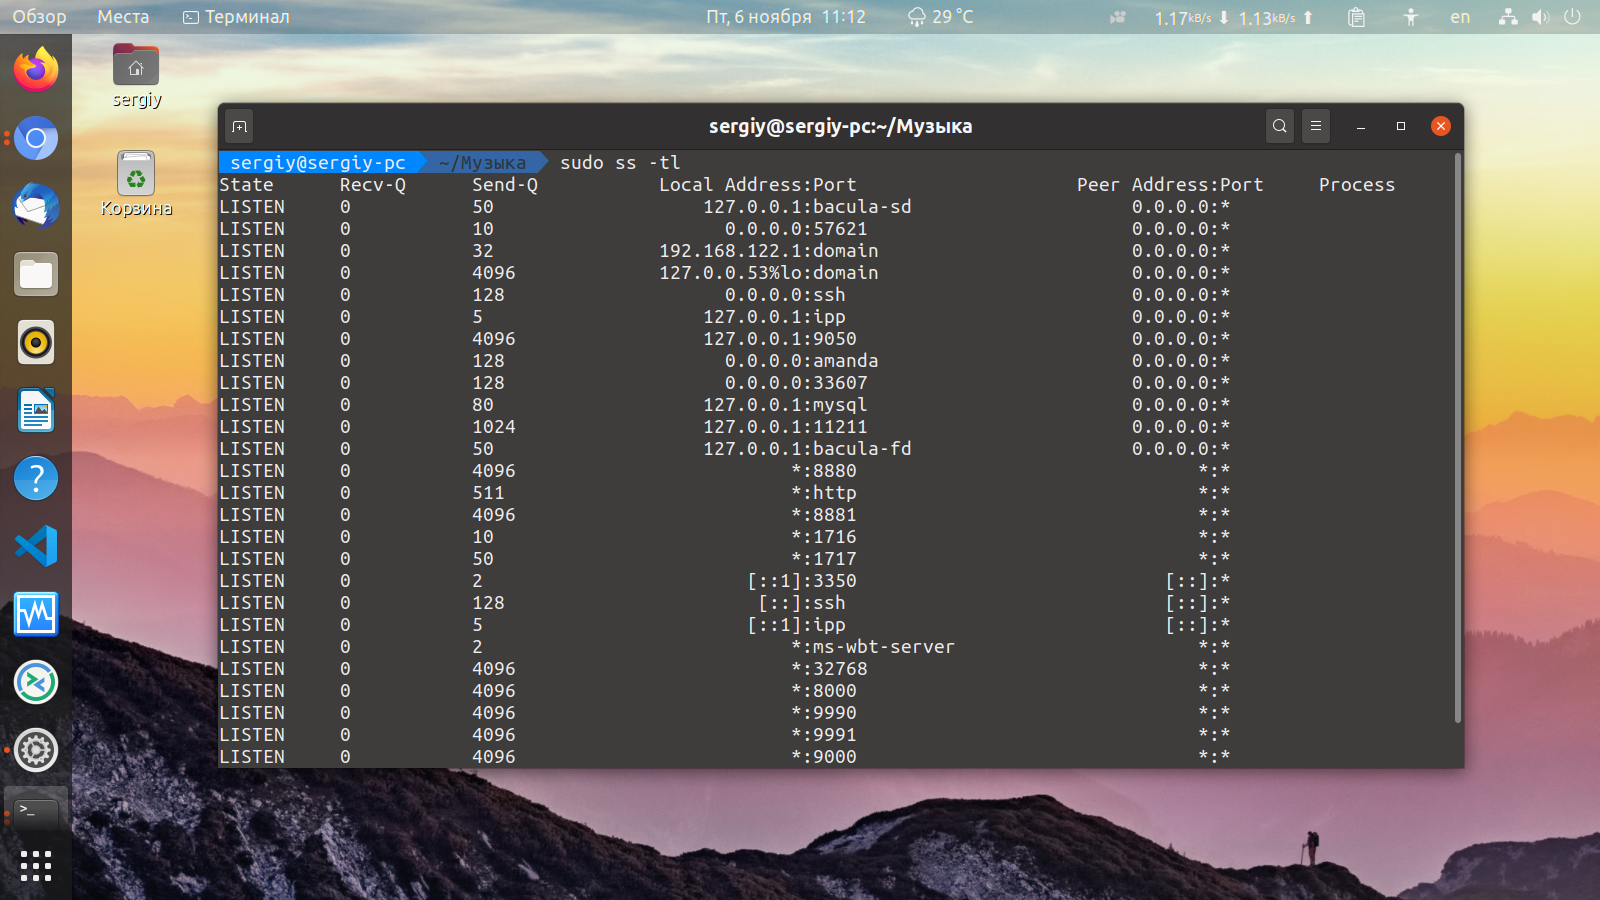Open Chromium browser in the dock
The height and width of the screenshot is (900, 1600).
36,138
